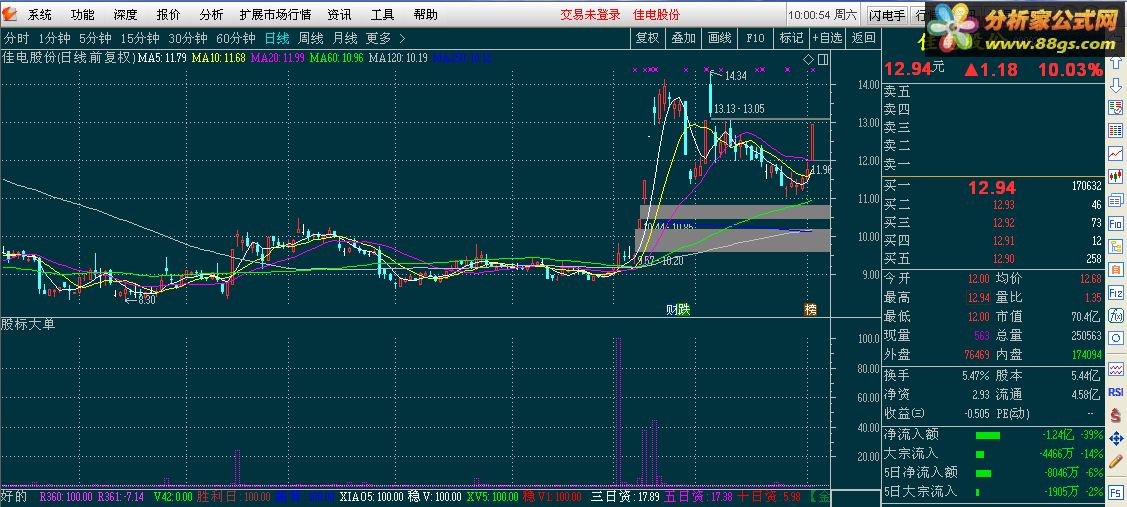Click the F10 sidebar icon

(x=1116, y=224)
